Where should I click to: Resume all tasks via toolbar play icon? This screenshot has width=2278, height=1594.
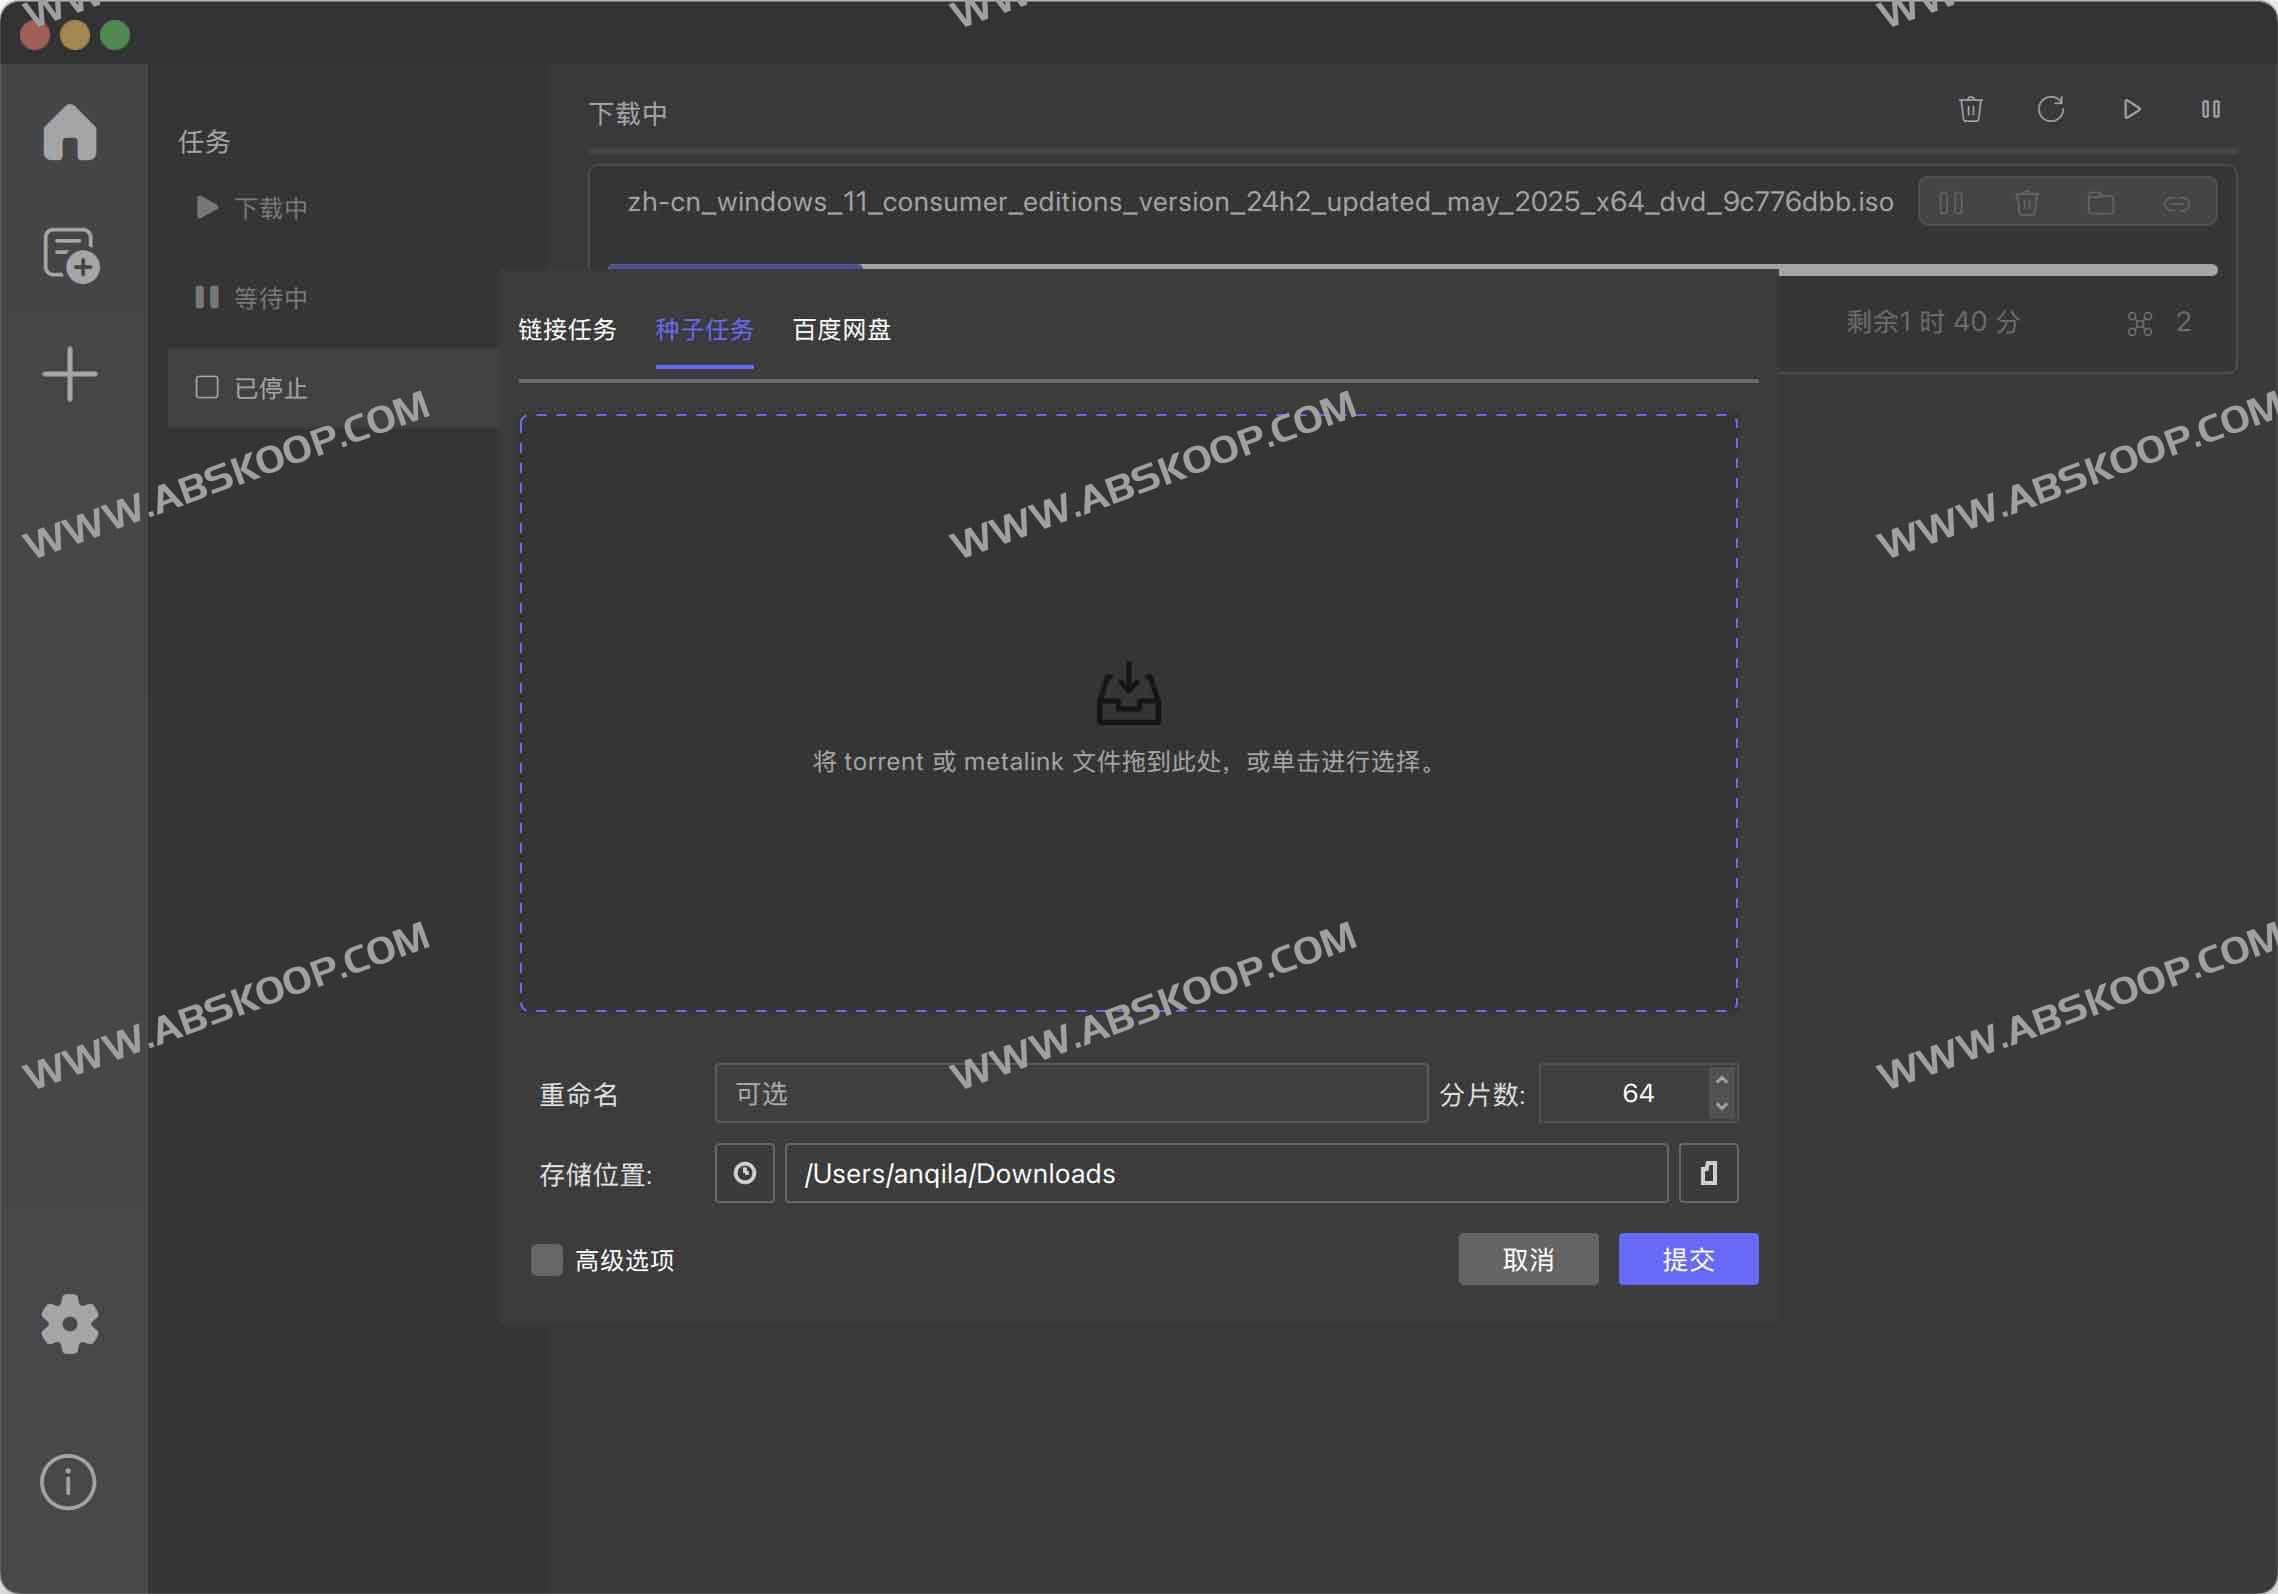click(2131, 108)
